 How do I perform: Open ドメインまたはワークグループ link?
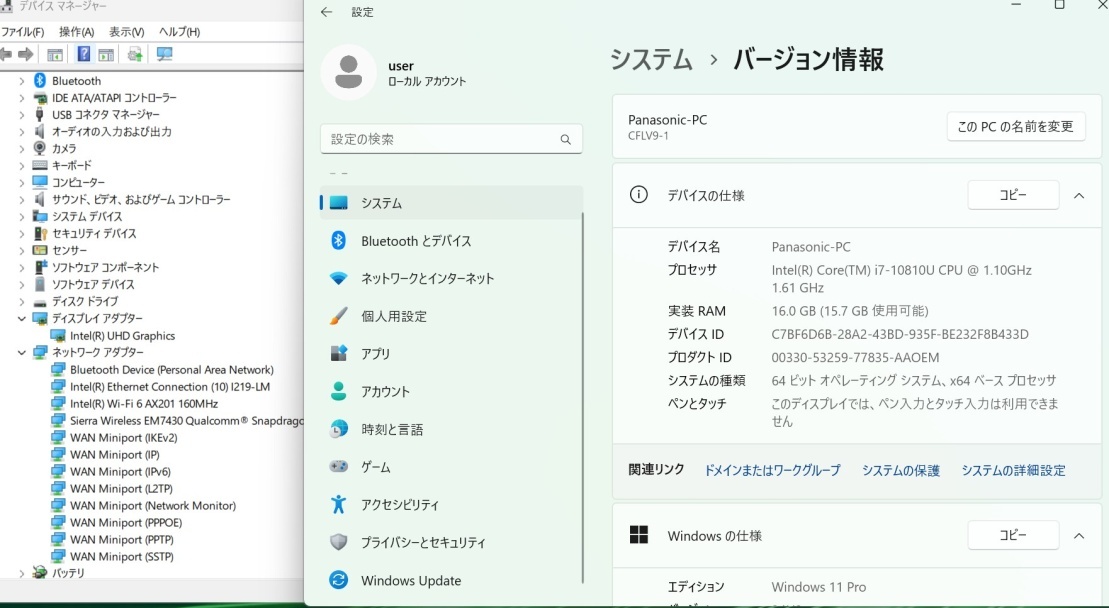772,470
